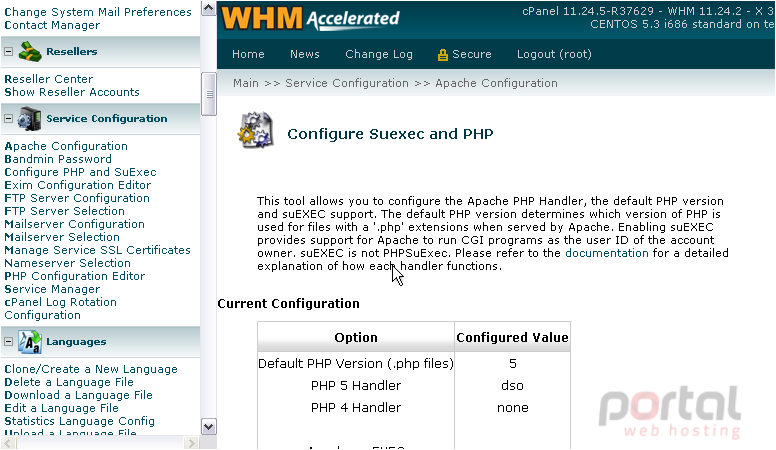Open Edit a Language File

point(61,408)
